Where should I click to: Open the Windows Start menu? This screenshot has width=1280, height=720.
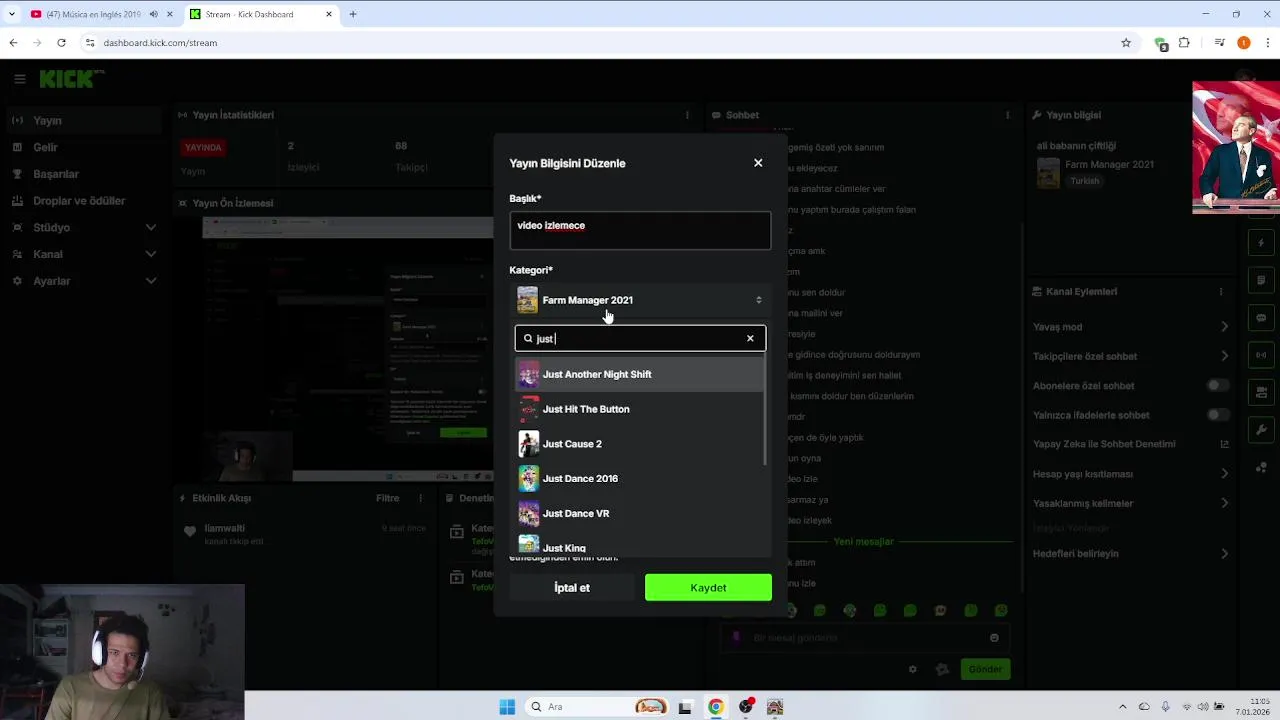coord(507,707)
